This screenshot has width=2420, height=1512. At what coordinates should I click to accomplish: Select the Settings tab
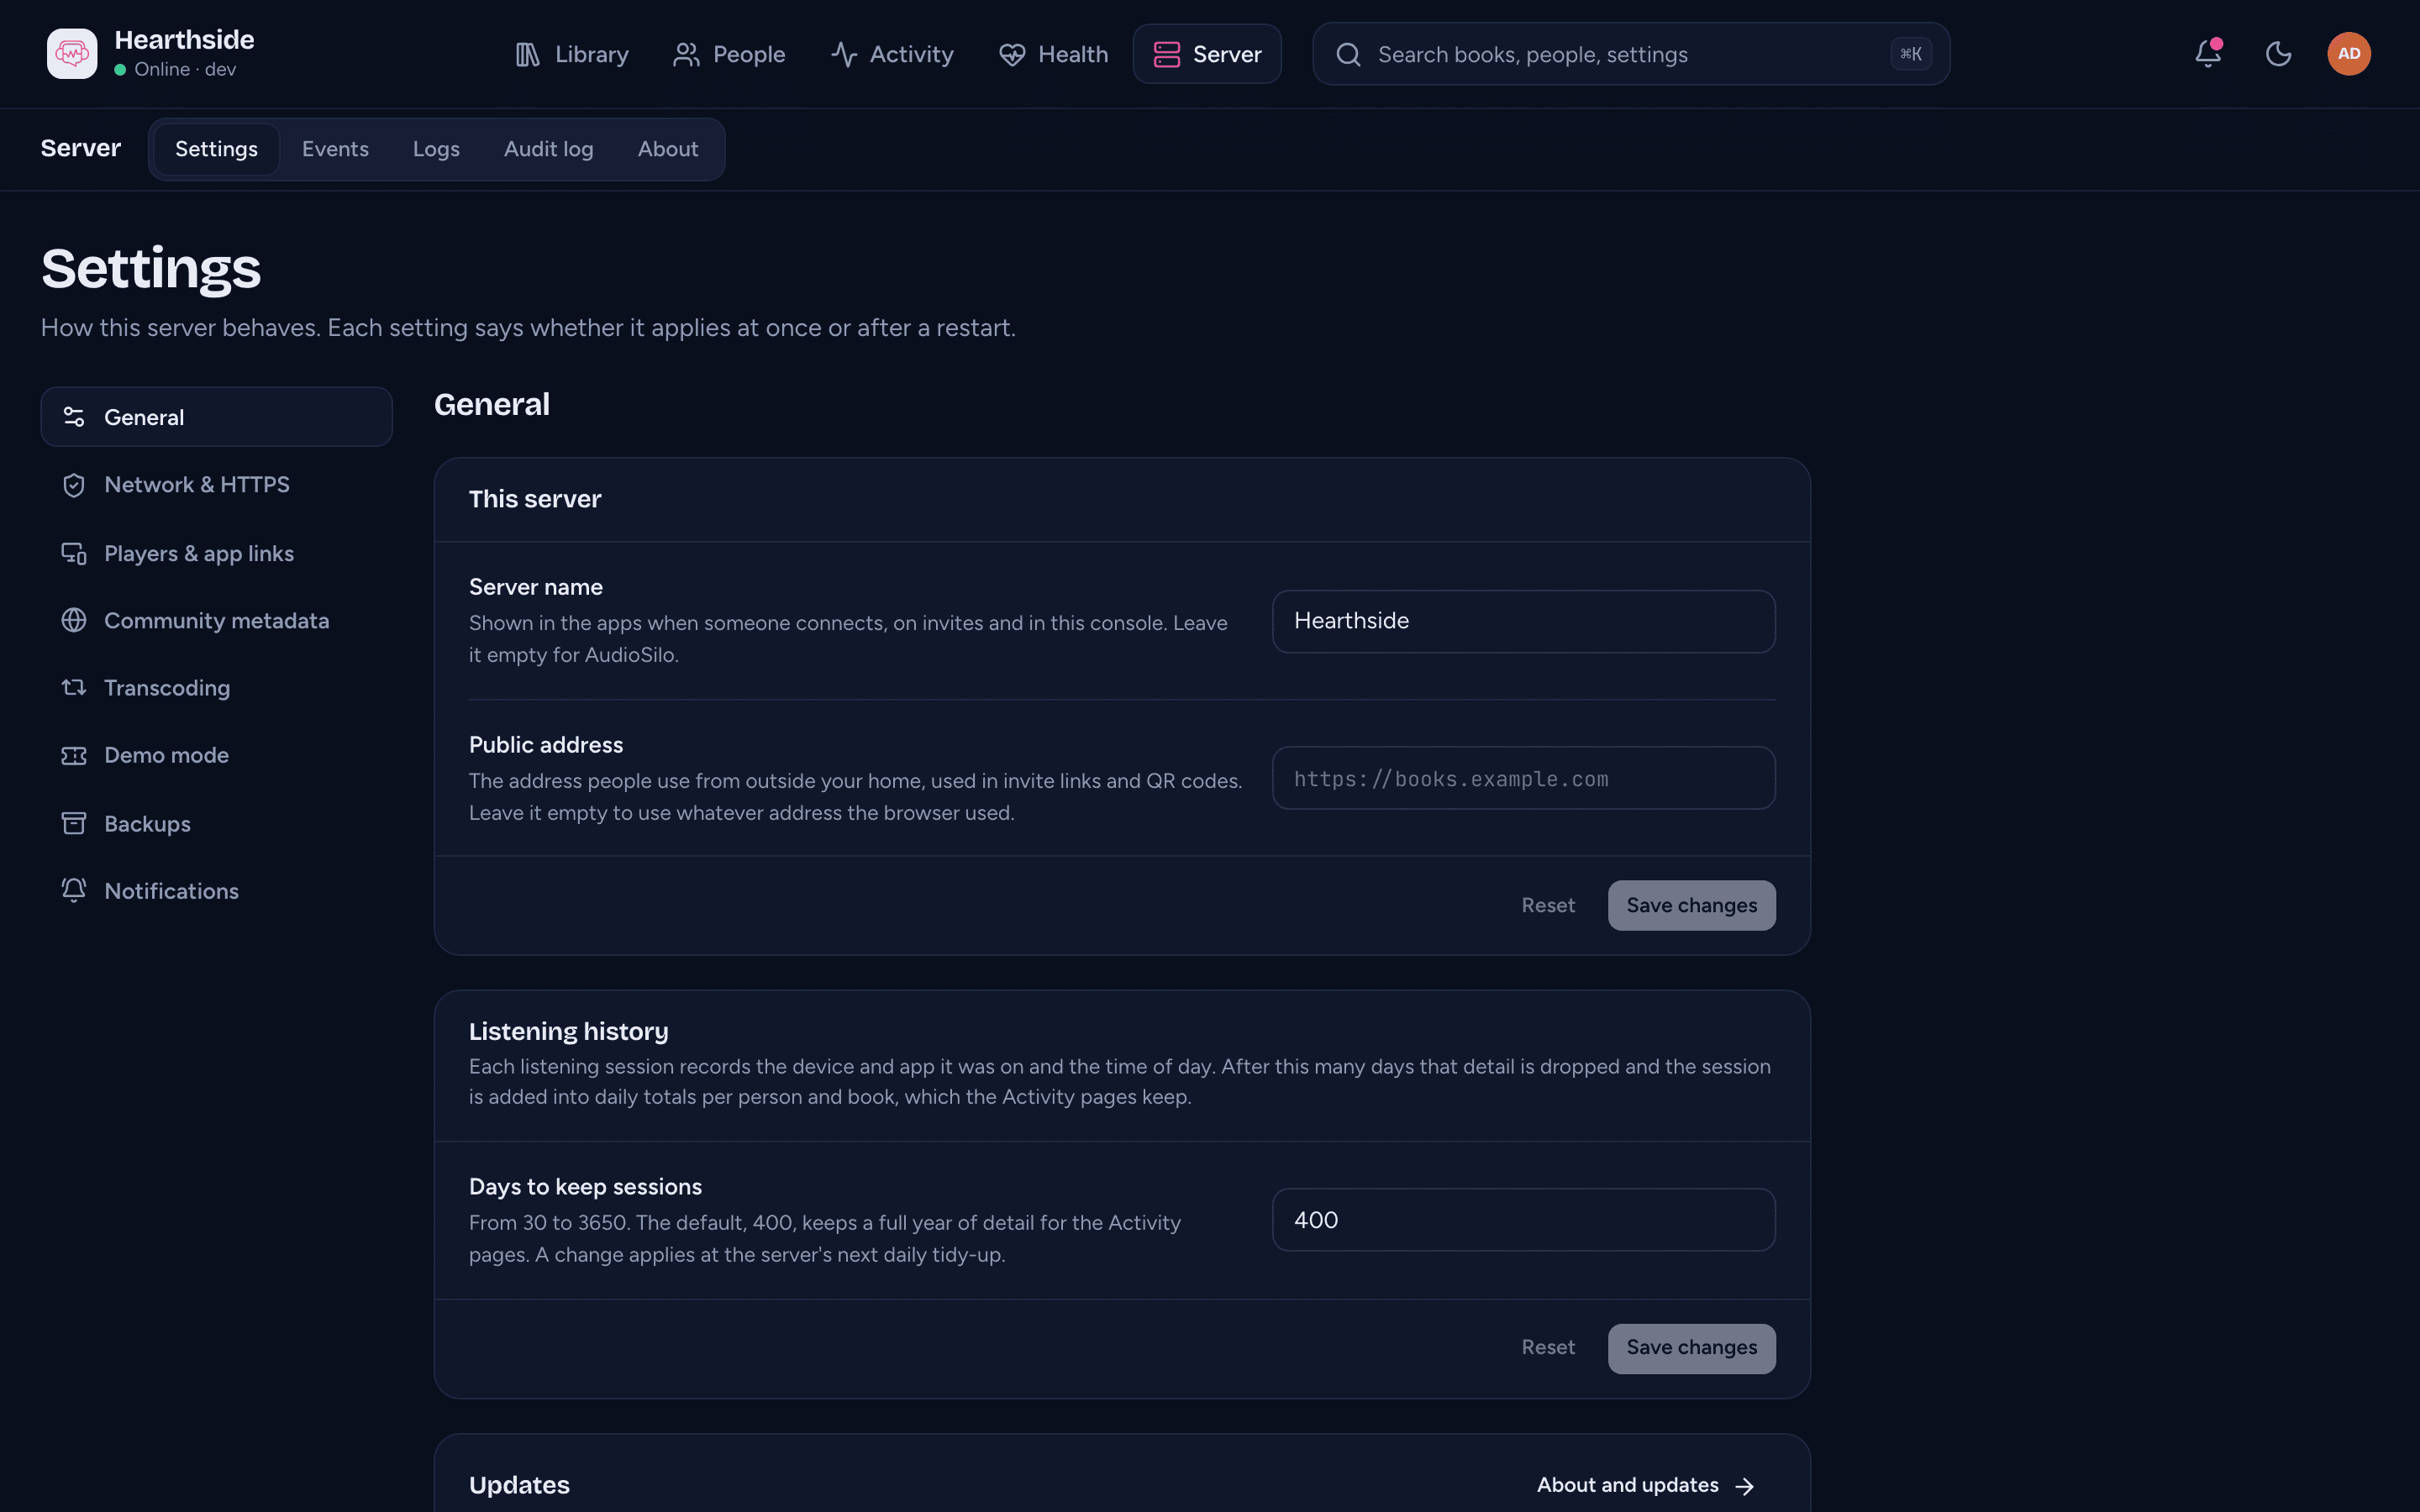pyautogui.click(x=216, y=149)
